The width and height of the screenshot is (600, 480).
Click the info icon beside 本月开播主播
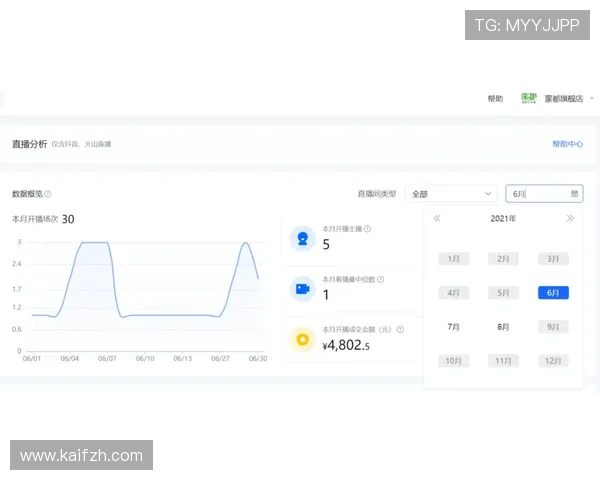click(367, 229)
